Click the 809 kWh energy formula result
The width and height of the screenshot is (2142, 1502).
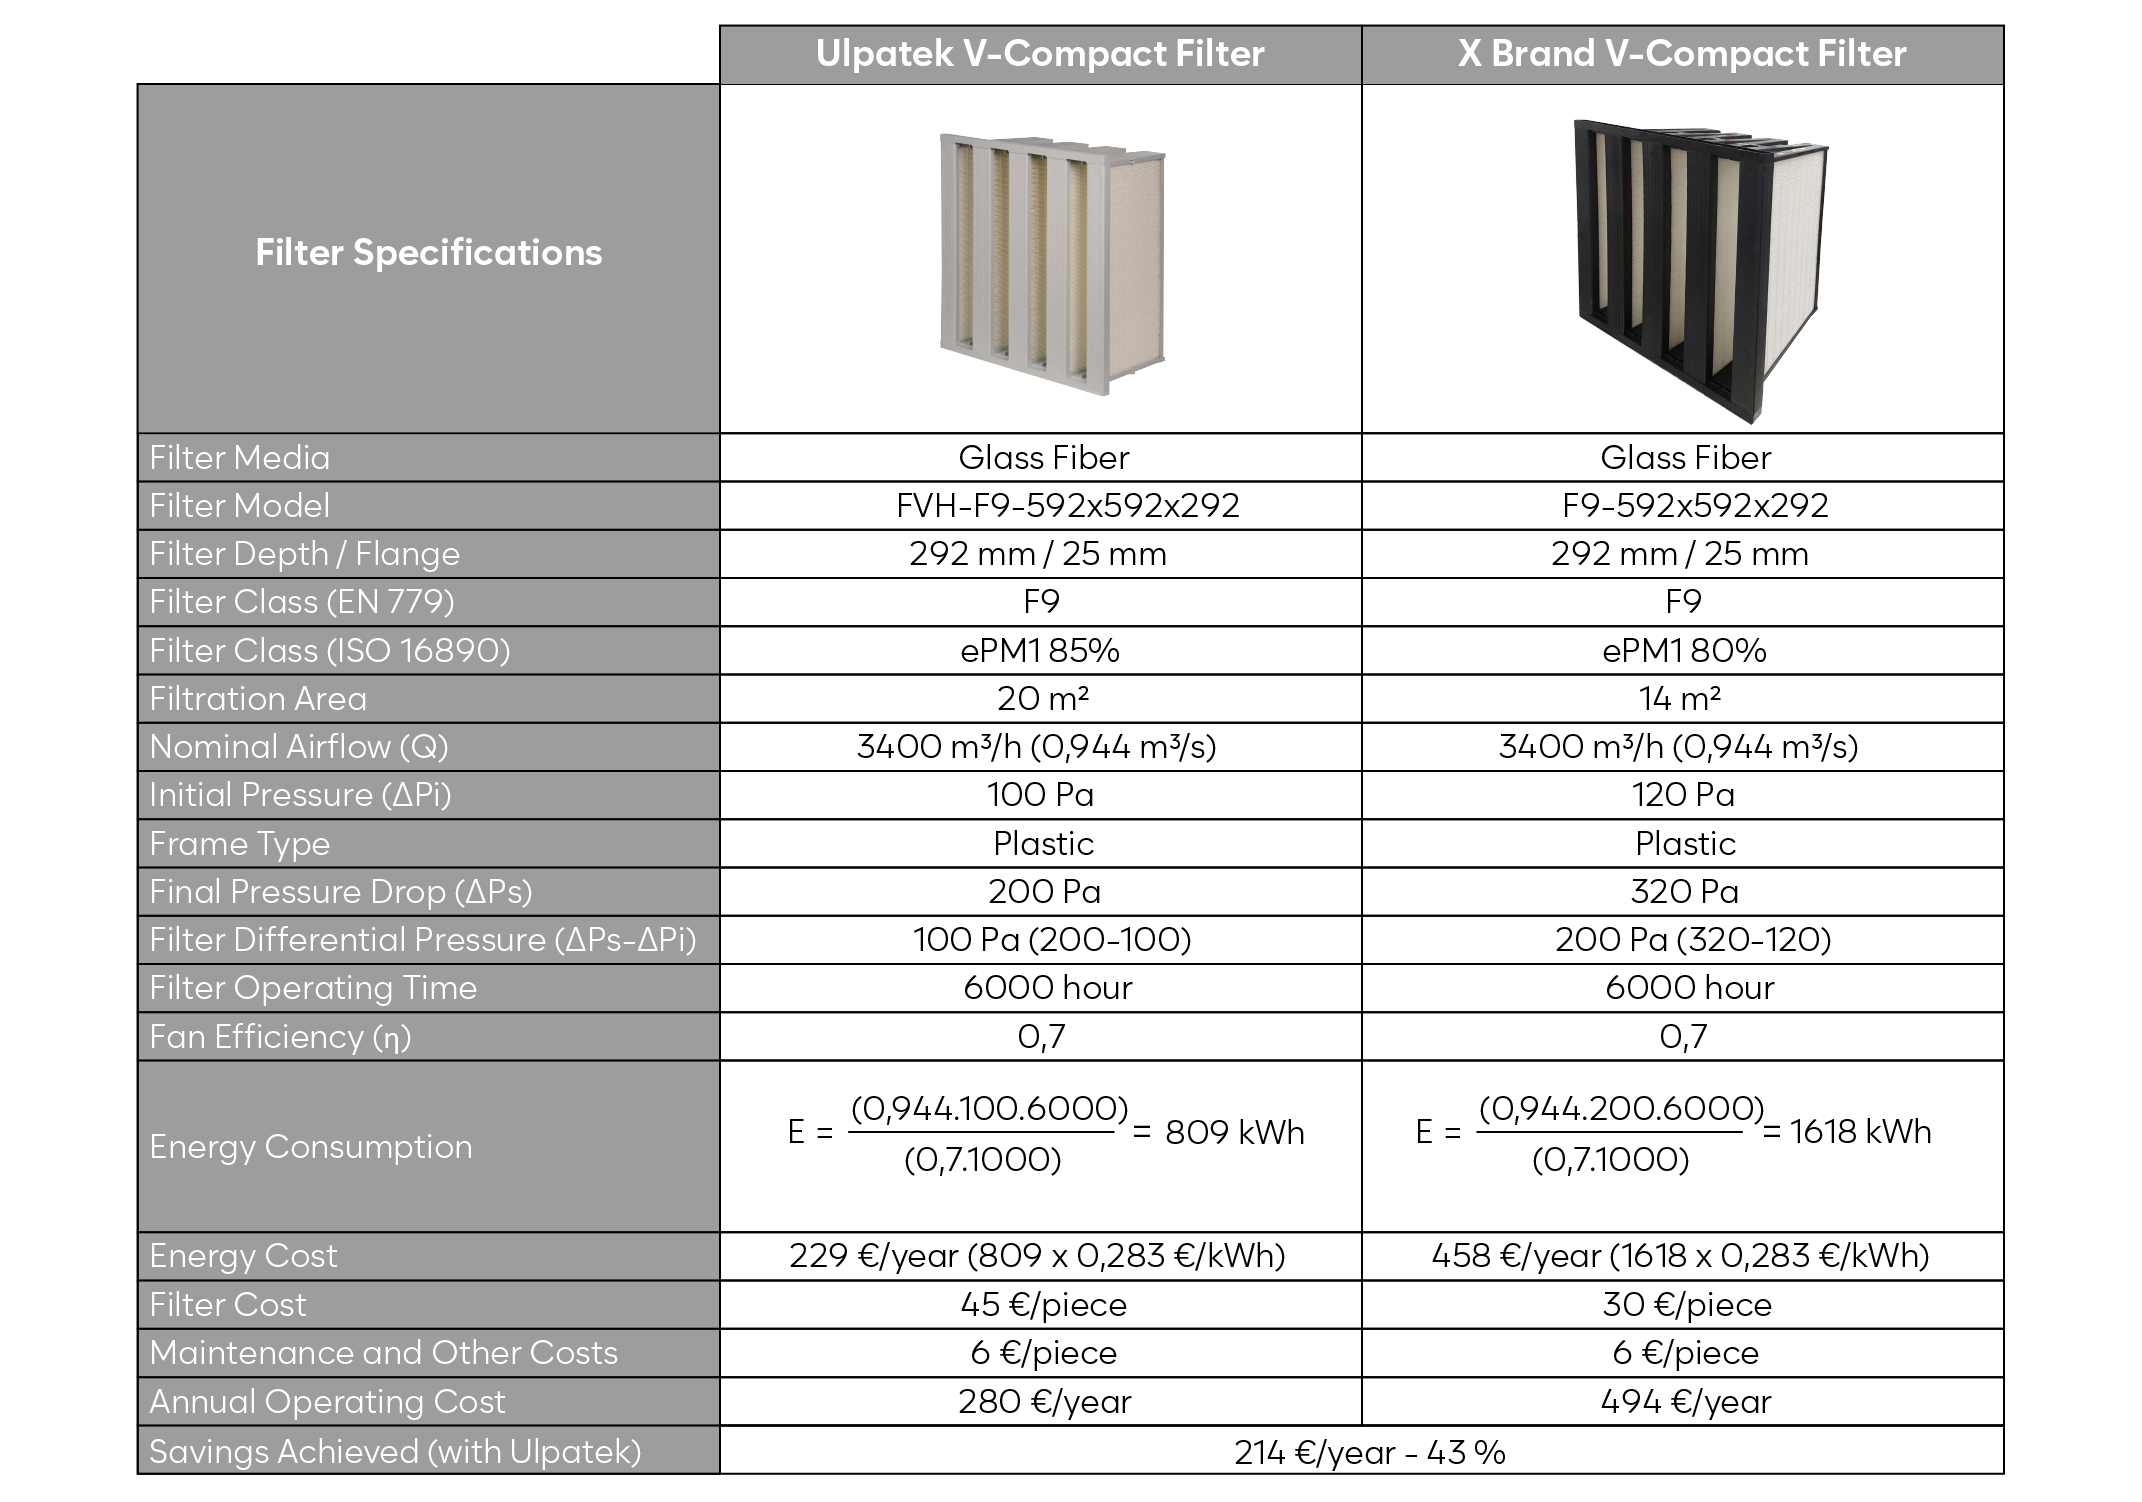point(1235,1132)
